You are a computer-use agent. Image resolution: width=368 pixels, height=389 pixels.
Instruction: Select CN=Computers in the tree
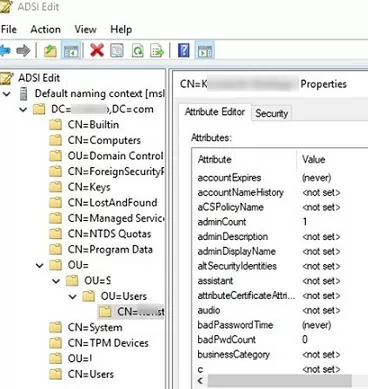pos(104,140)
